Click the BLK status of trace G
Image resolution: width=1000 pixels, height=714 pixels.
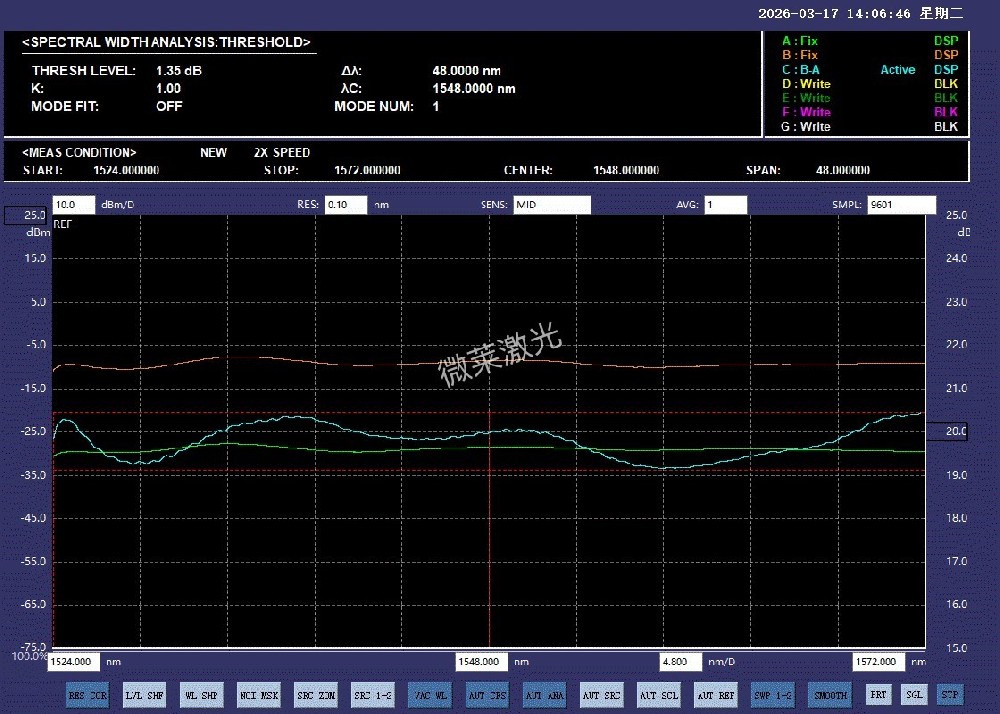[x=946, y=126]
